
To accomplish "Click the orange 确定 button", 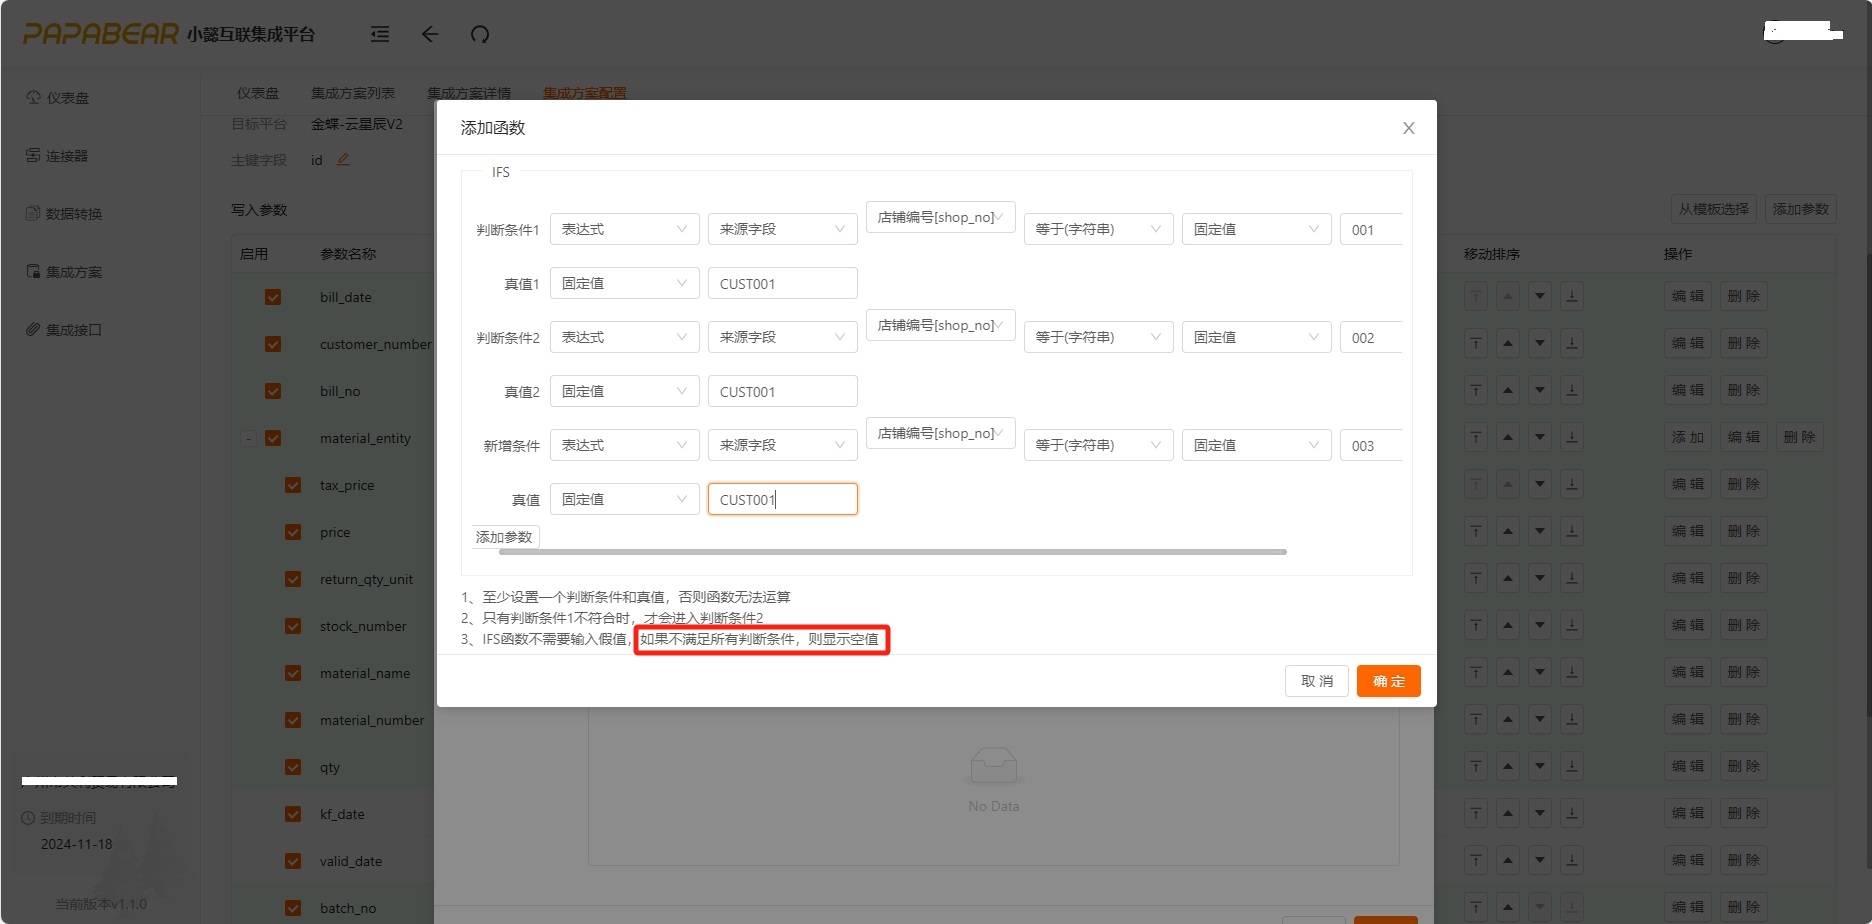I will 1388,681.
